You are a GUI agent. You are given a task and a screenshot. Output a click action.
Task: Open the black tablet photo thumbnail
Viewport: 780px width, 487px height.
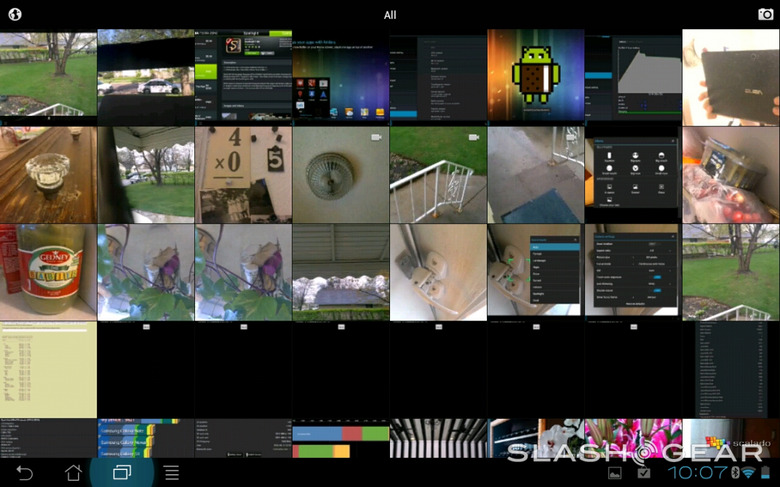click(730, 75)
